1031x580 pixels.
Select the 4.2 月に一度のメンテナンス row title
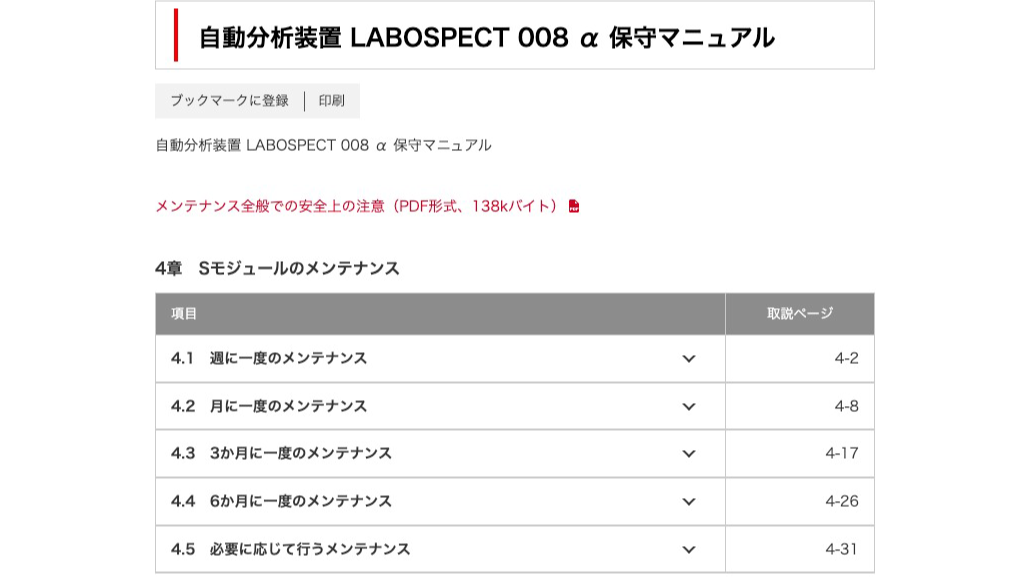point(269,406)
